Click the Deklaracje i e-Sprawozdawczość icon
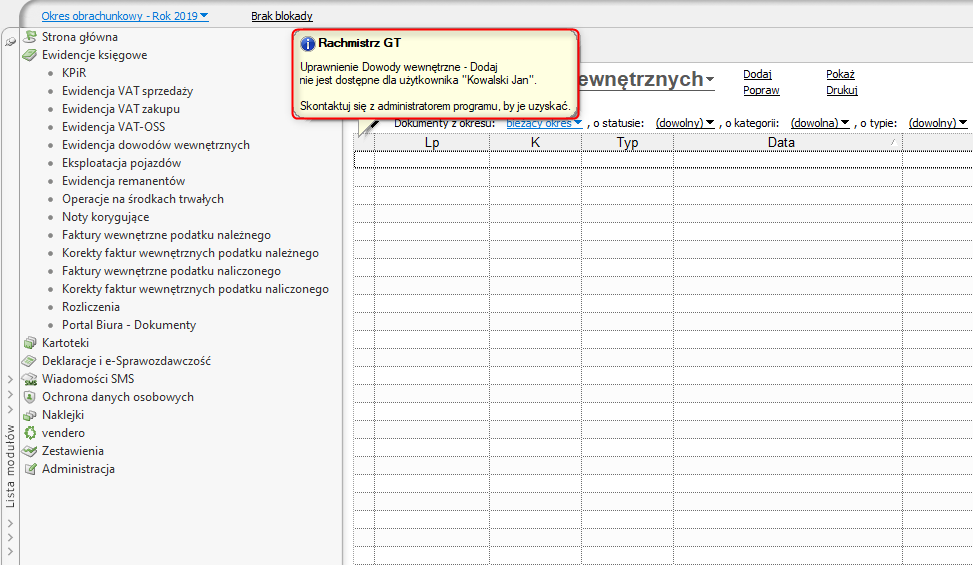 29,360
